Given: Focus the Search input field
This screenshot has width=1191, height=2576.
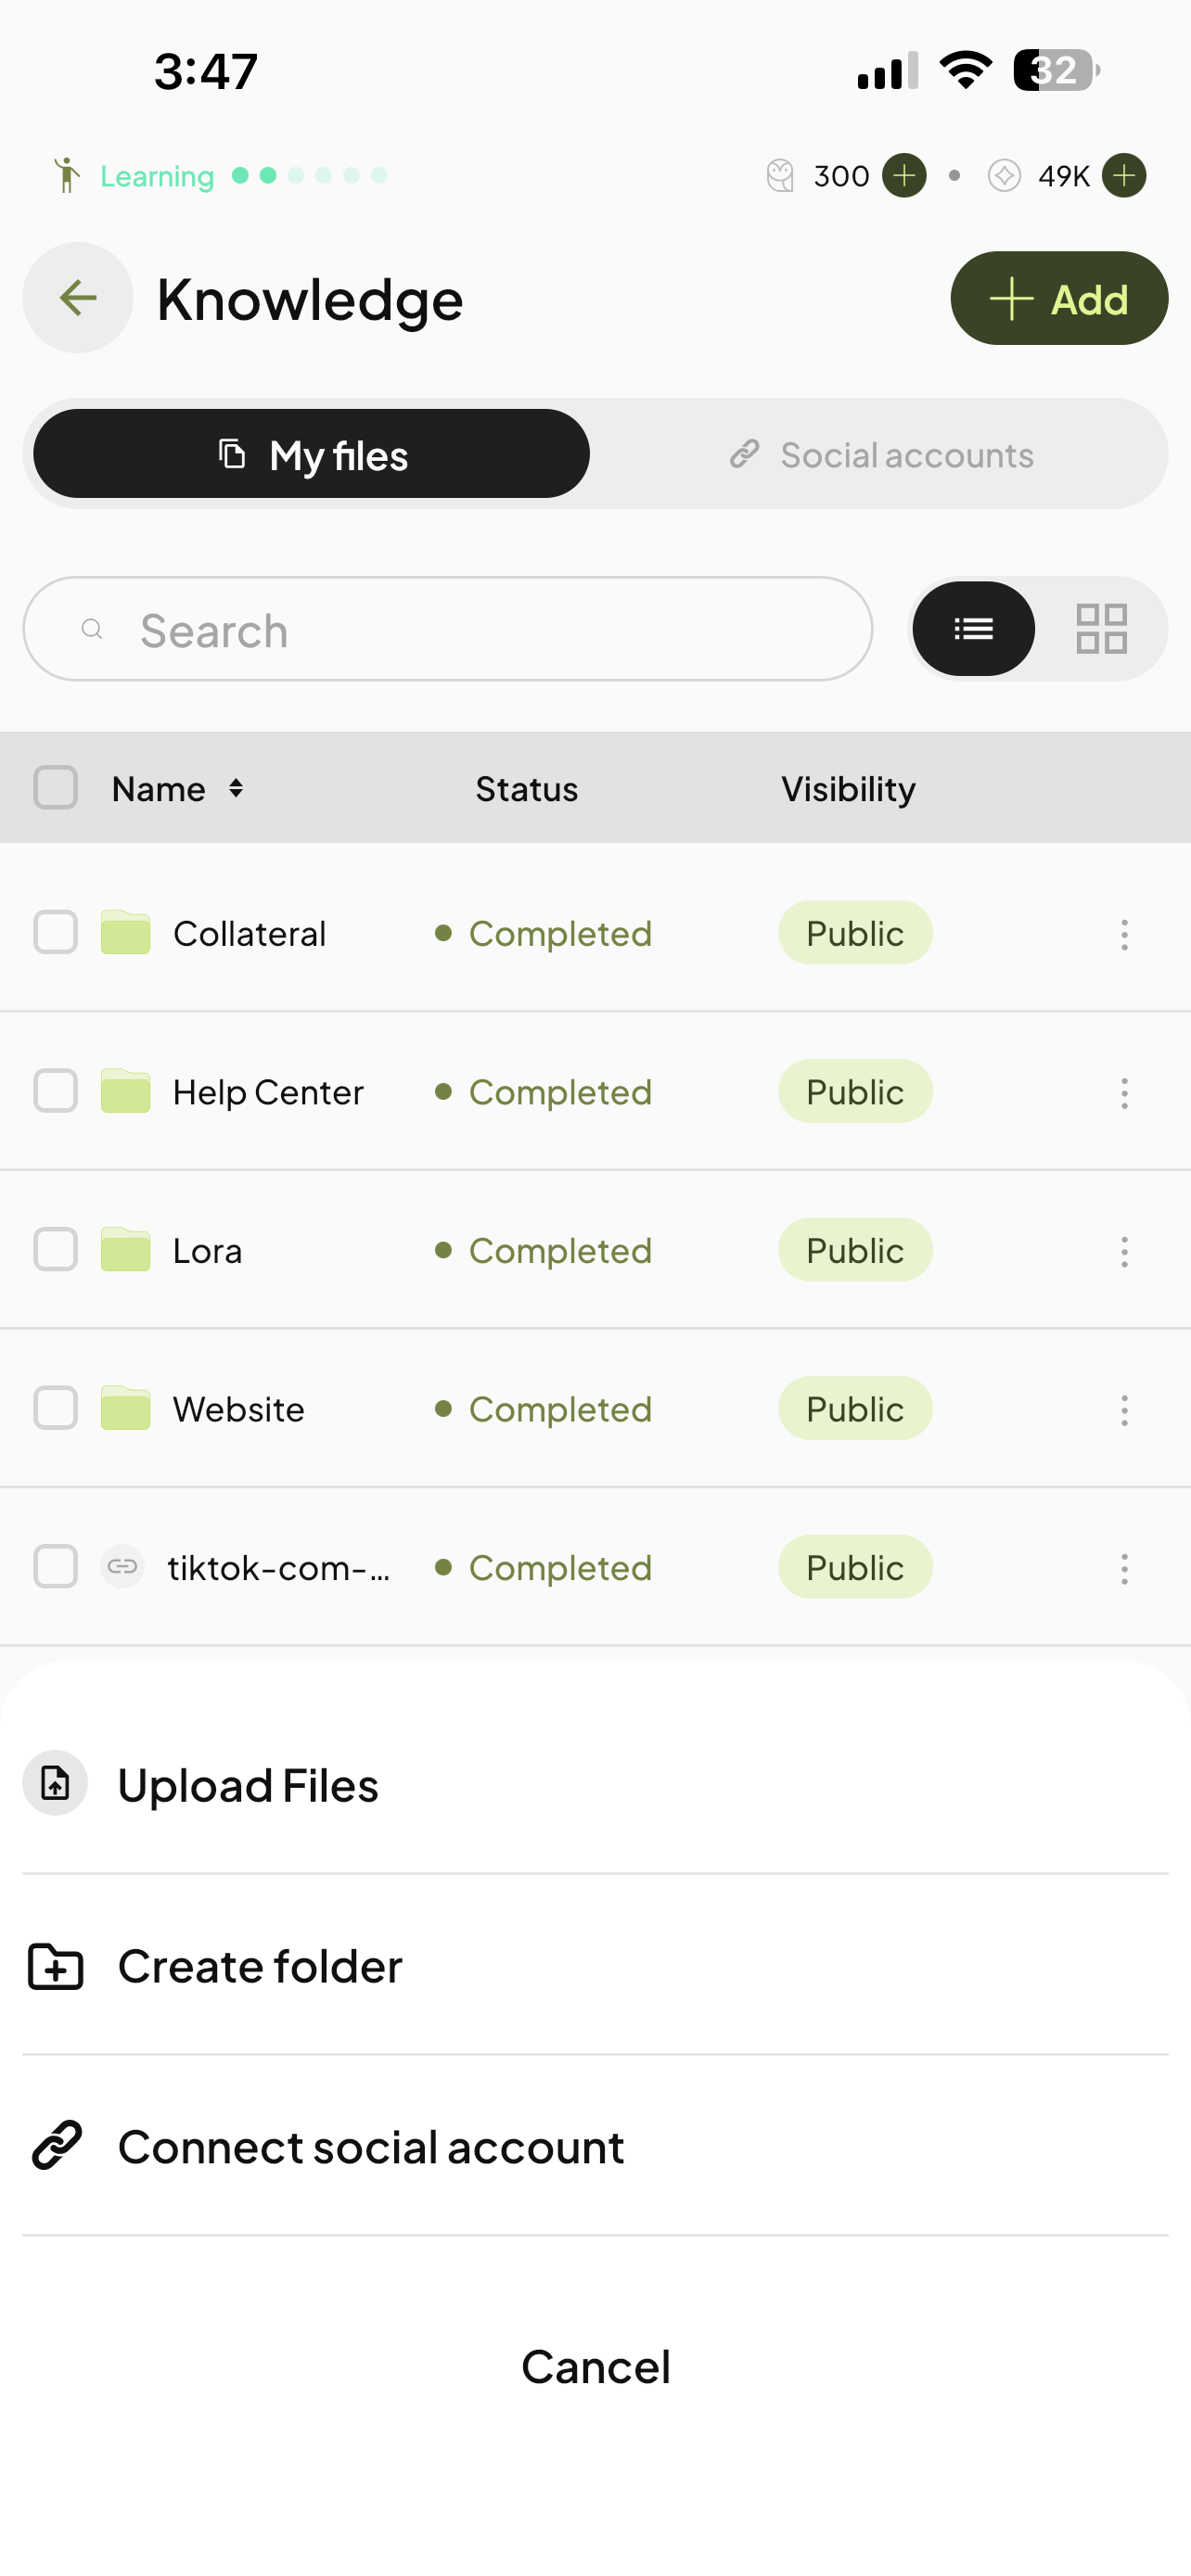Looking at the screenshot, I should [x=448, y=629].
